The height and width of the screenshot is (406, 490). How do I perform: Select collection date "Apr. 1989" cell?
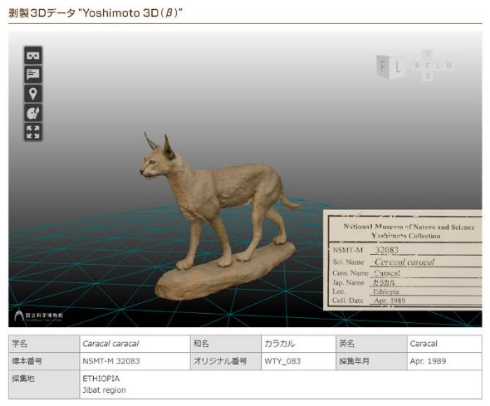click(444, 361)
